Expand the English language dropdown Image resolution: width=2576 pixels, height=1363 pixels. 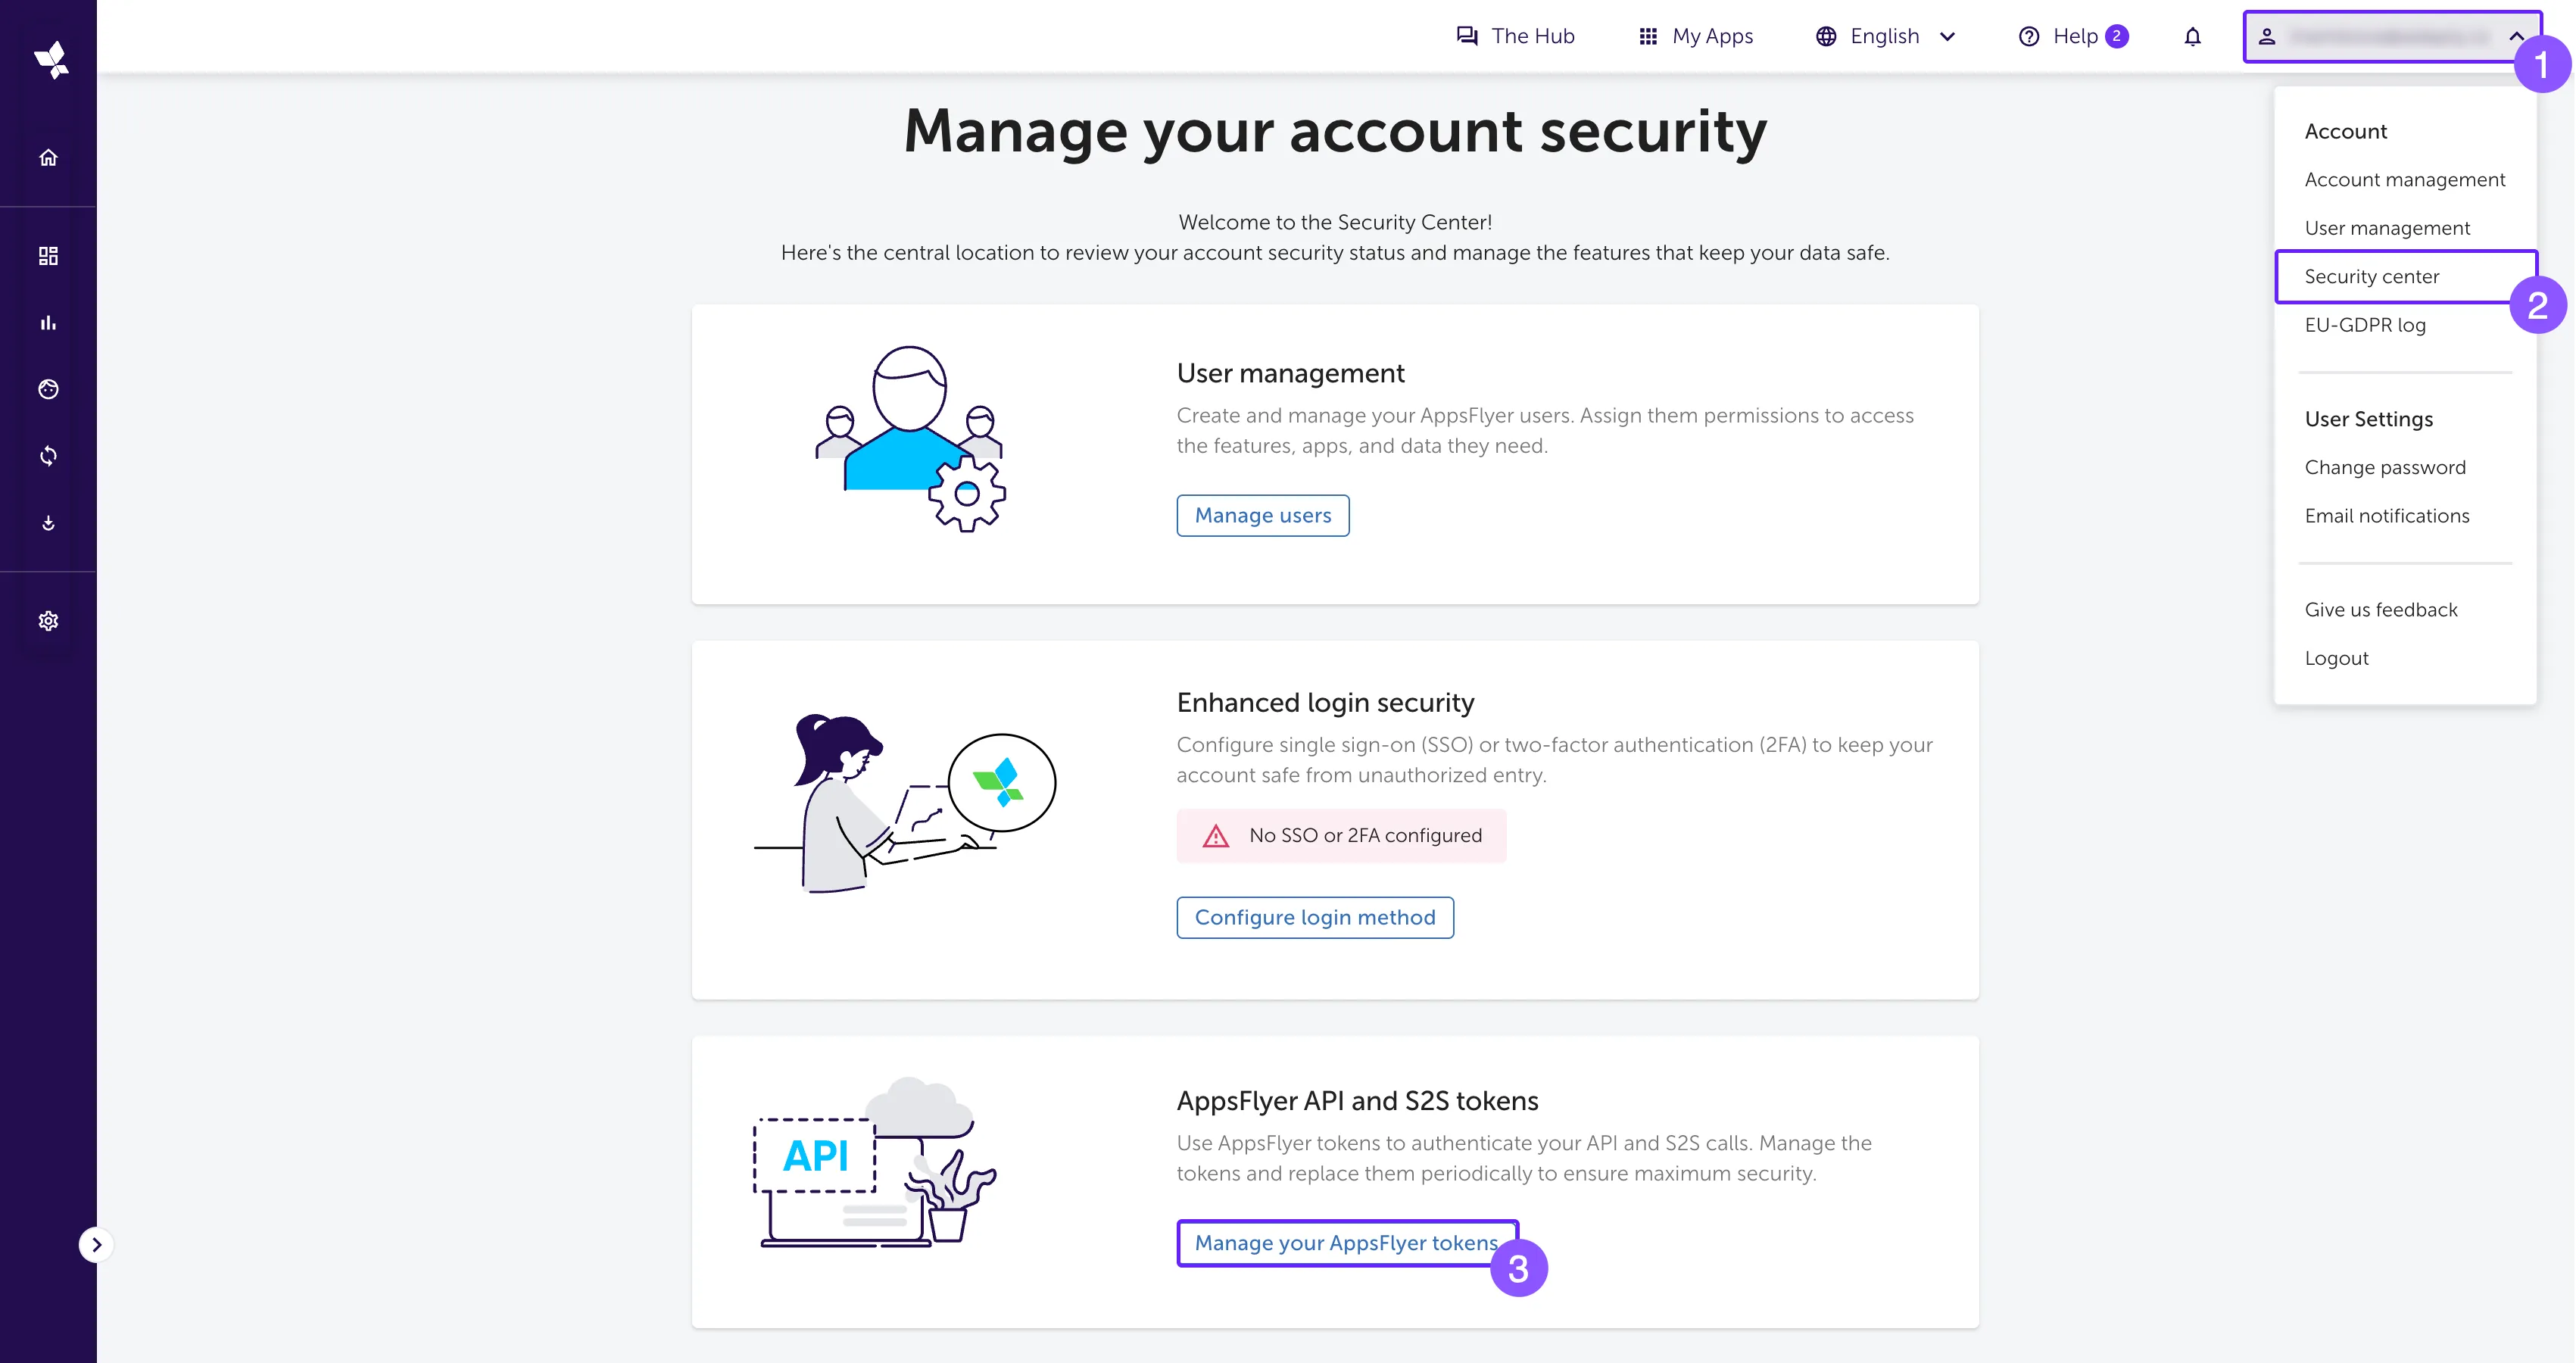1885,37
